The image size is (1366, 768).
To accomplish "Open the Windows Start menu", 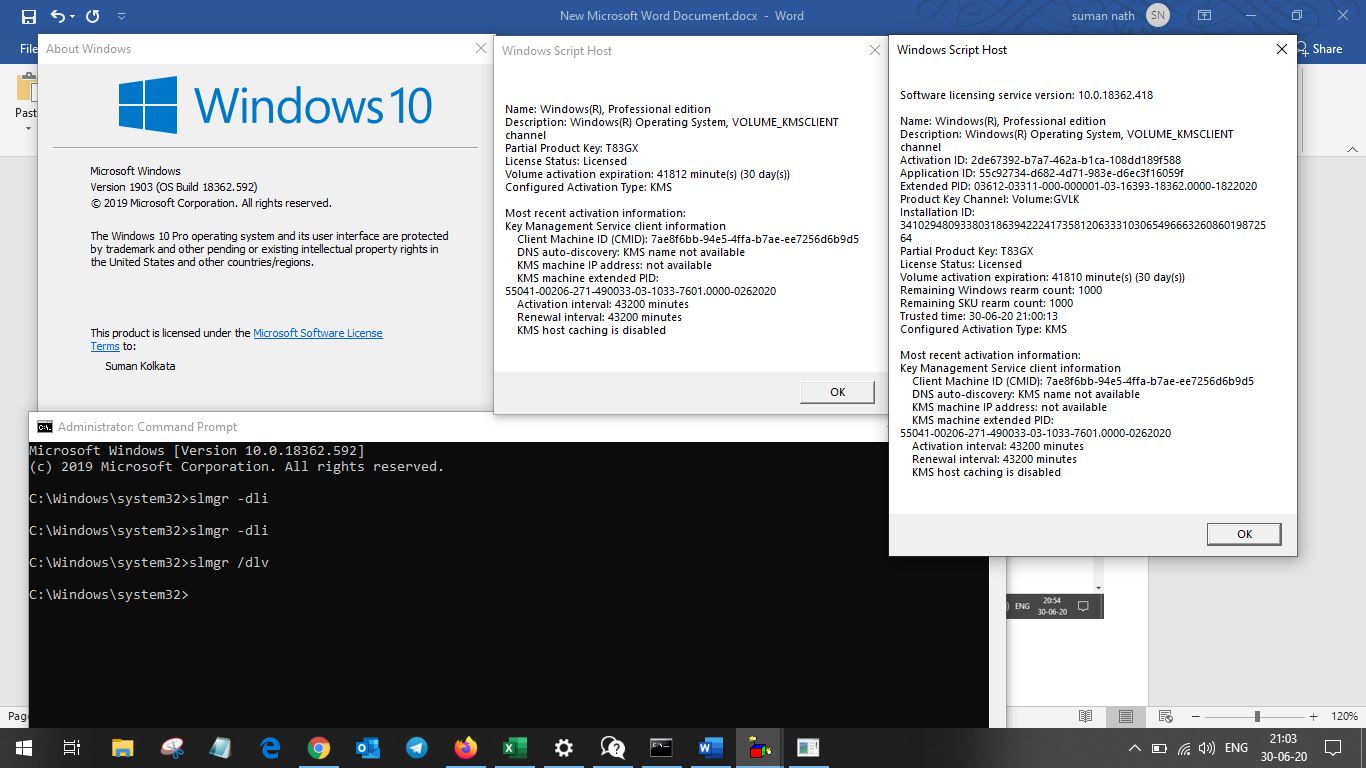I will pos(23,747).
